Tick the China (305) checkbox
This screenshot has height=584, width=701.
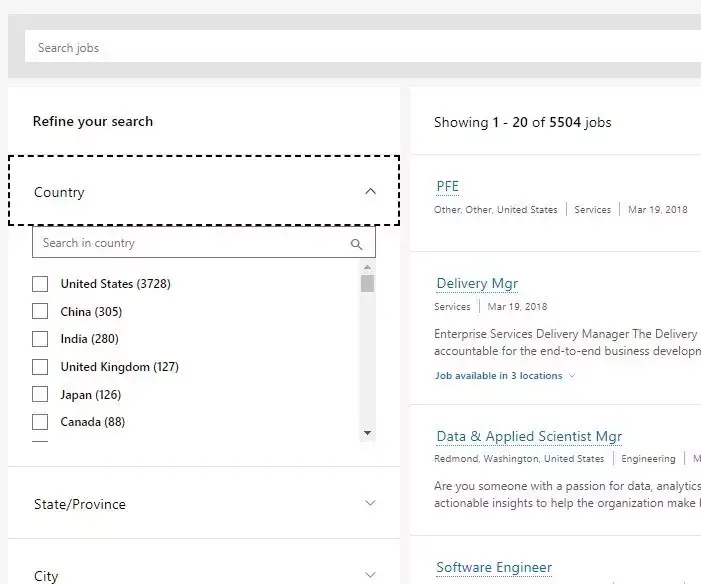(40, 311)
